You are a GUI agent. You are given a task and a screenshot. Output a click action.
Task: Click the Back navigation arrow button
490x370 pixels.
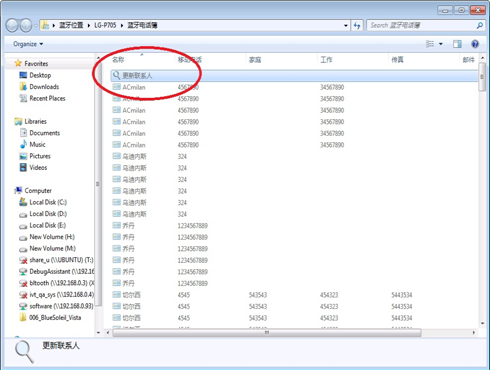tap(12, 25)
